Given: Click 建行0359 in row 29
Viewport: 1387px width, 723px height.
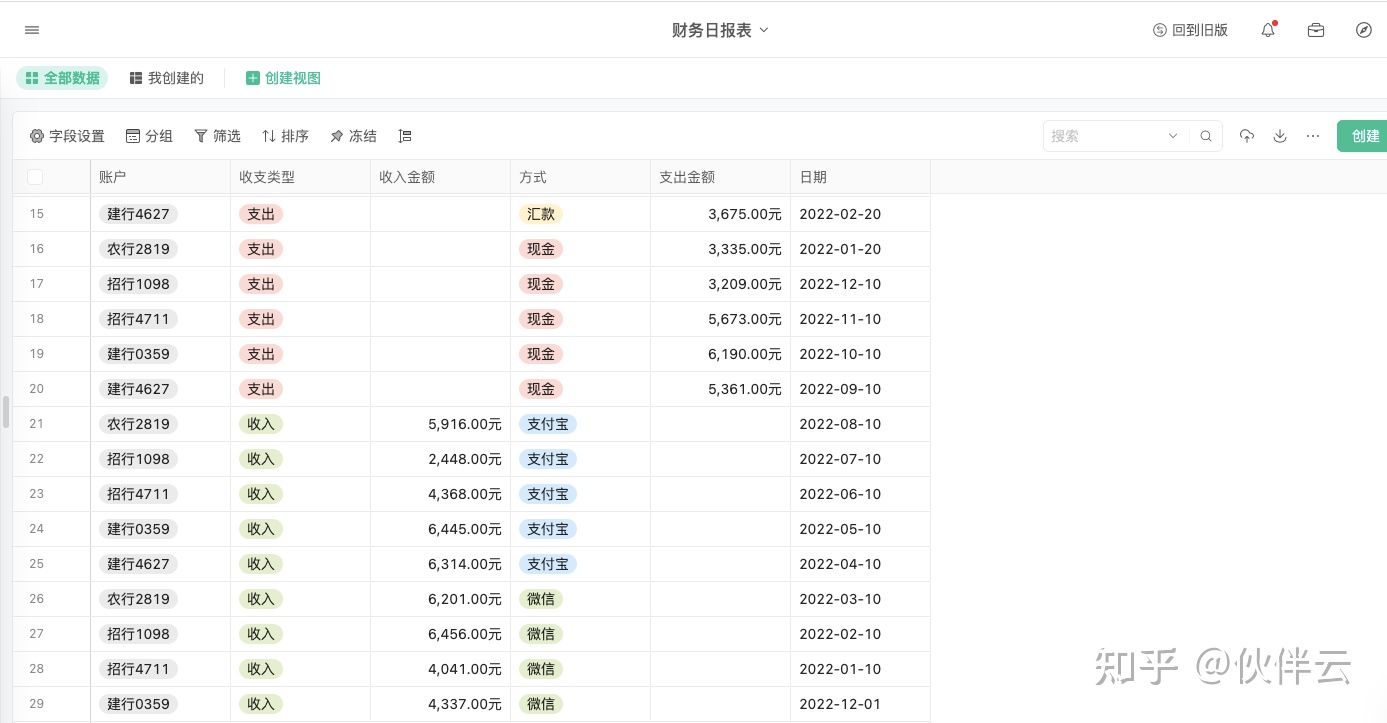Looking at the screenshot, I should pos(138,704).
